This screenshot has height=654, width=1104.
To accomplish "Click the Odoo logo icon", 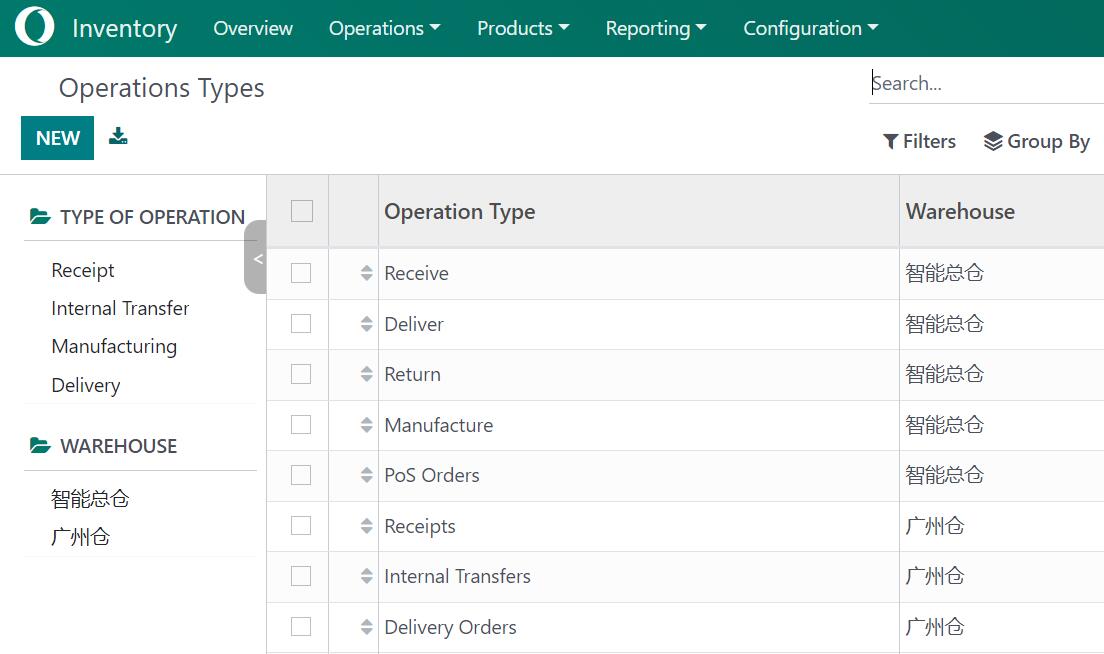I will click(x=34, y=27).
